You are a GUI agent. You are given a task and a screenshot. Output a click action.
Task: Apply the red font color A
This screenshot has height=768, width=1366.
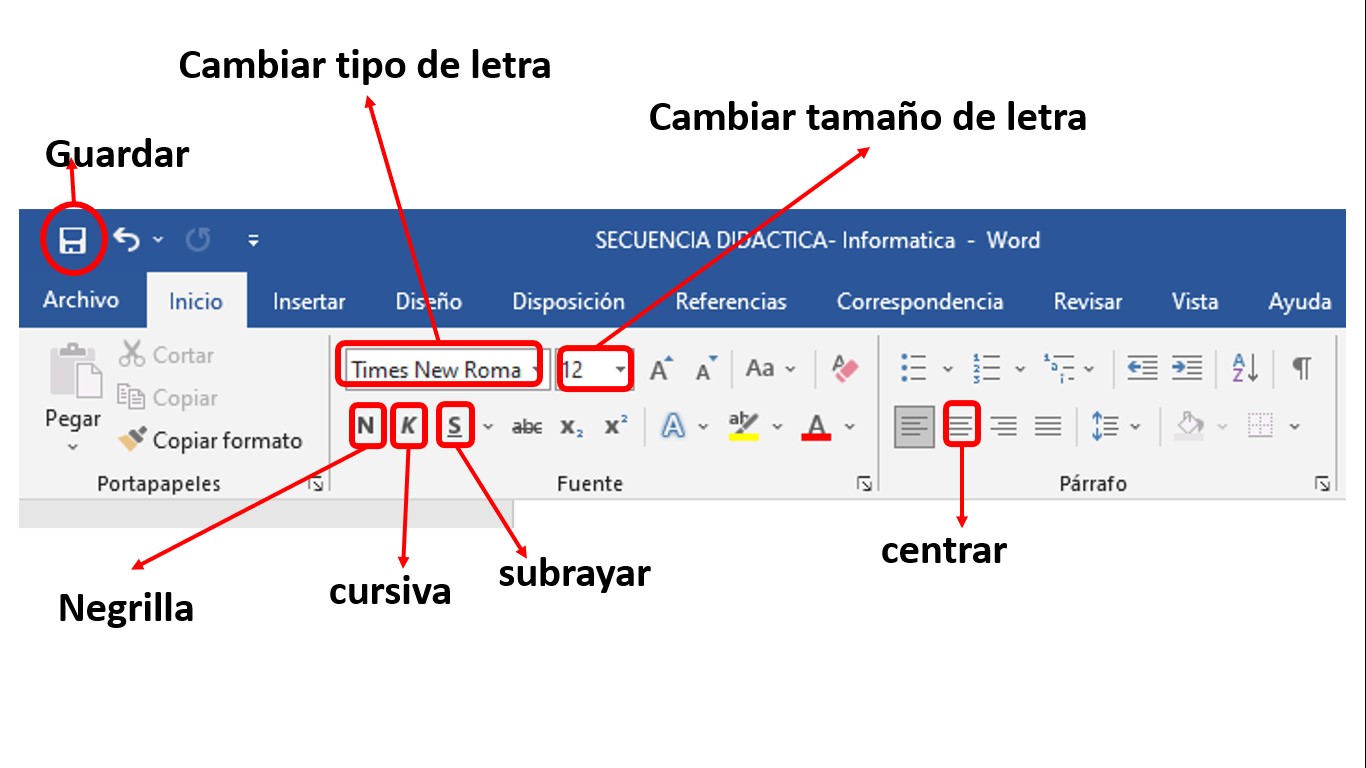click(x=817, y=427)
